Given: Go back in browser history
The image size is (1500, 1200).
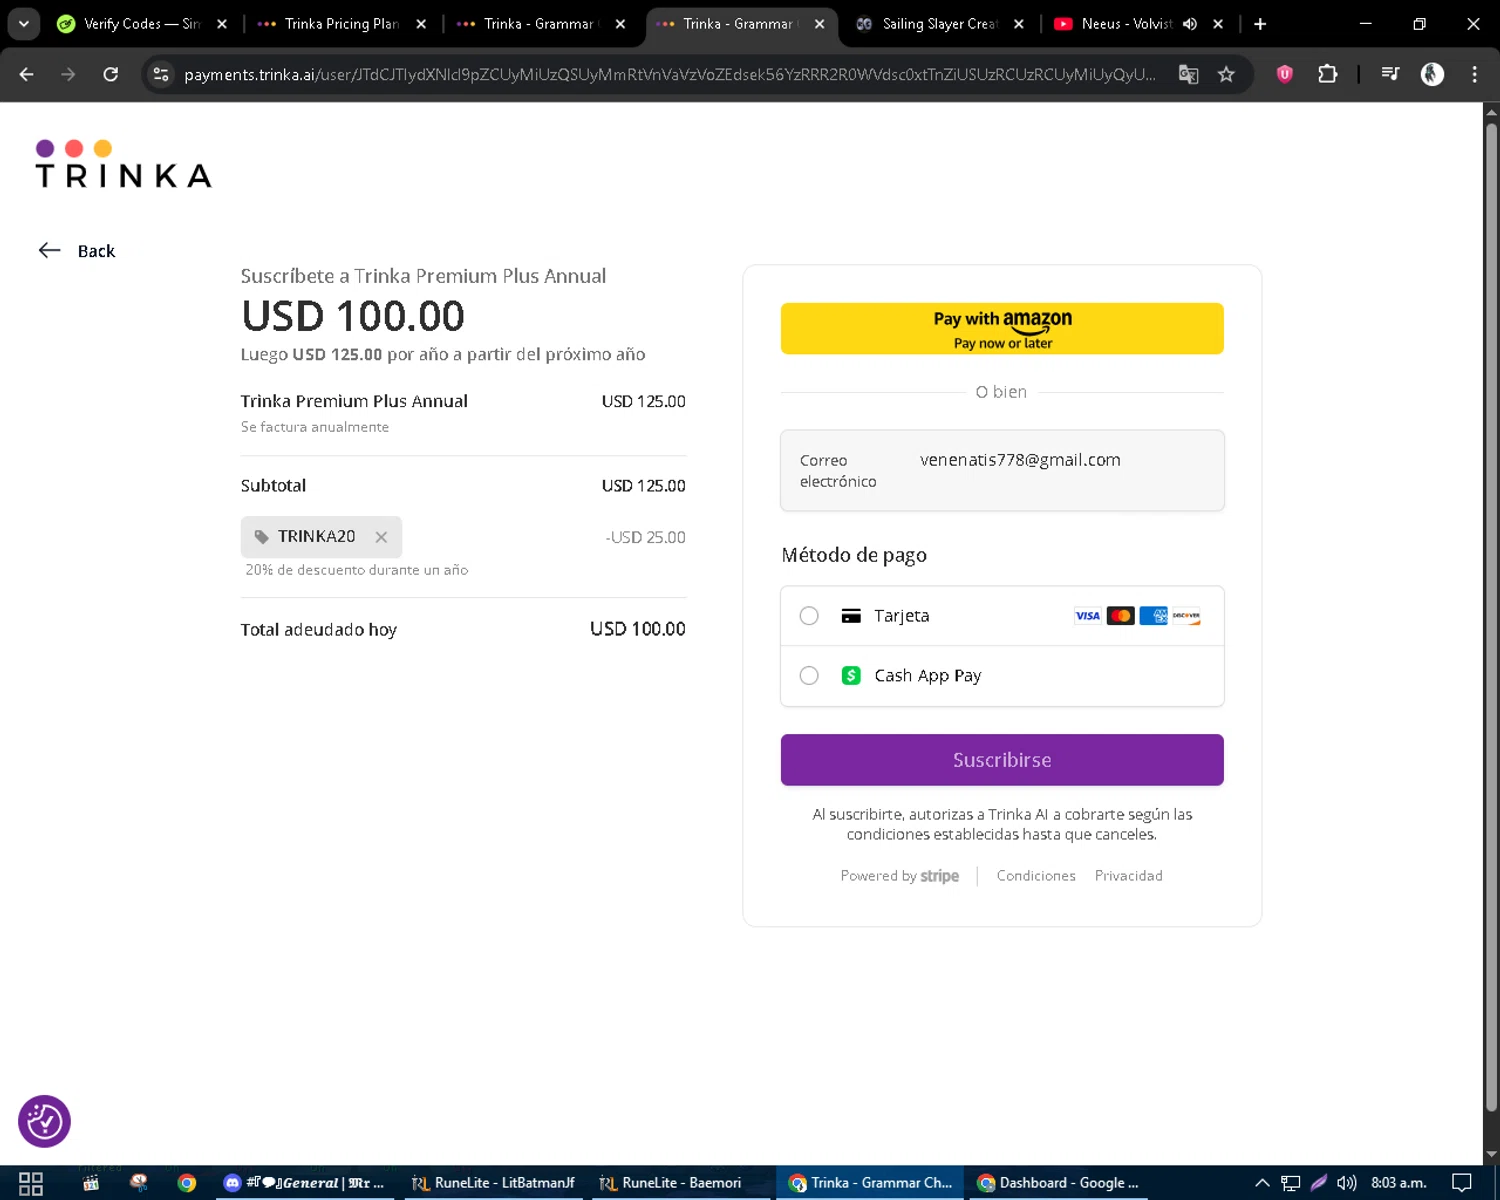Looking at the screenshot, I should click(27, 74).
